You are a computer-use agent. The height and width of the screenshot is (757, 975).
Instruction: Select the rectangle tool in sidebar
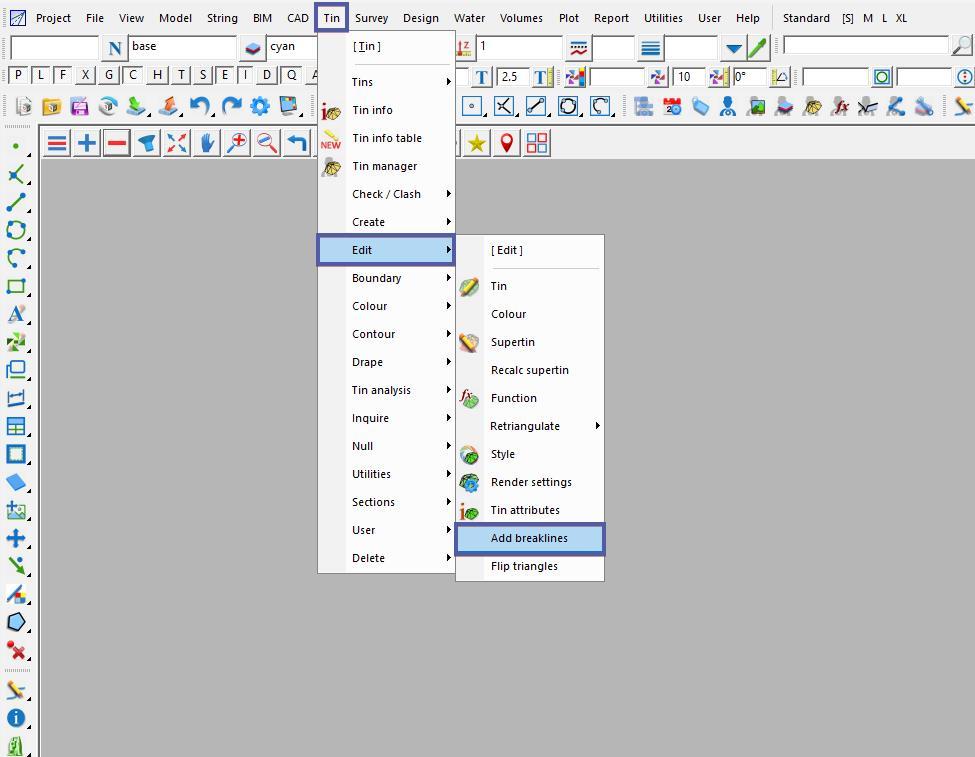coord(16,286)
